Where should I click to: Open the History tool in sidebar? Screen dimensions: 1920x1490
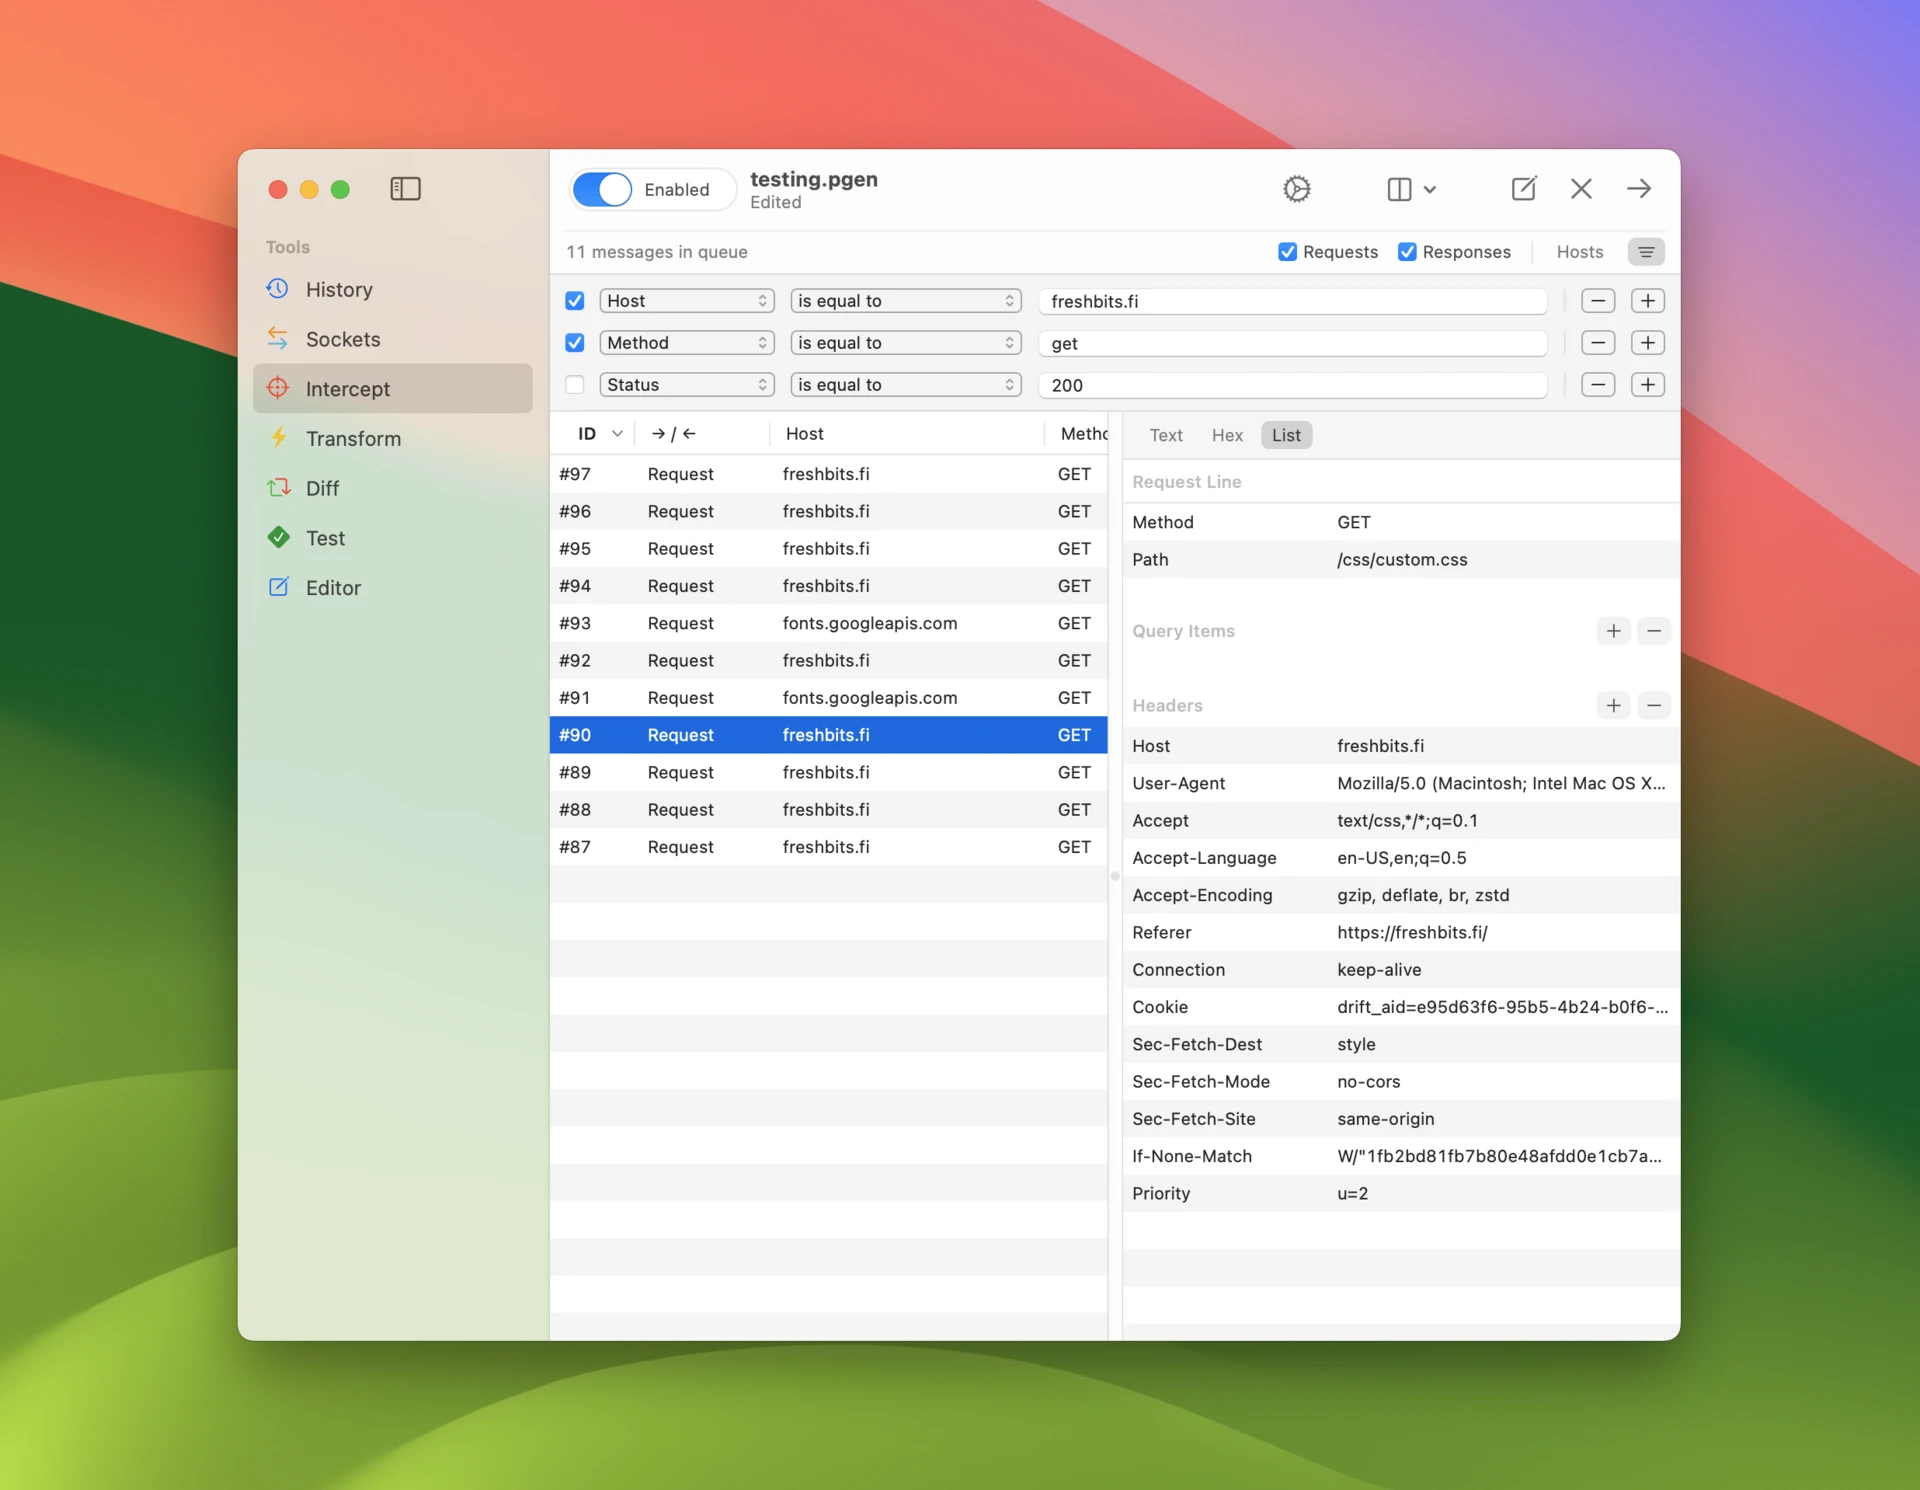coord(338,290)
